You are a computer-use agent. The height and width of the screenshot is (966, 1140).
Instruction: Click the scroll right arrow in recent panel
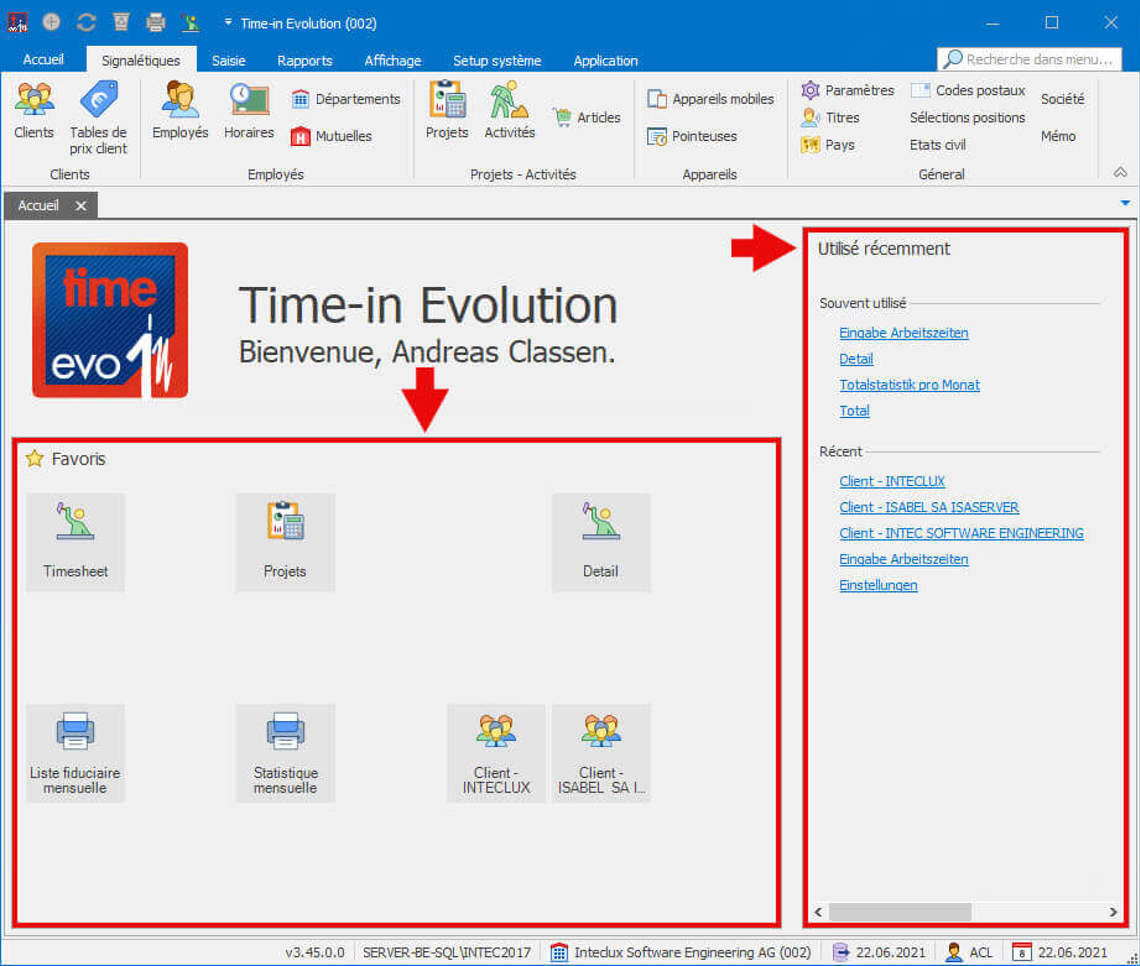[1112, 911]
